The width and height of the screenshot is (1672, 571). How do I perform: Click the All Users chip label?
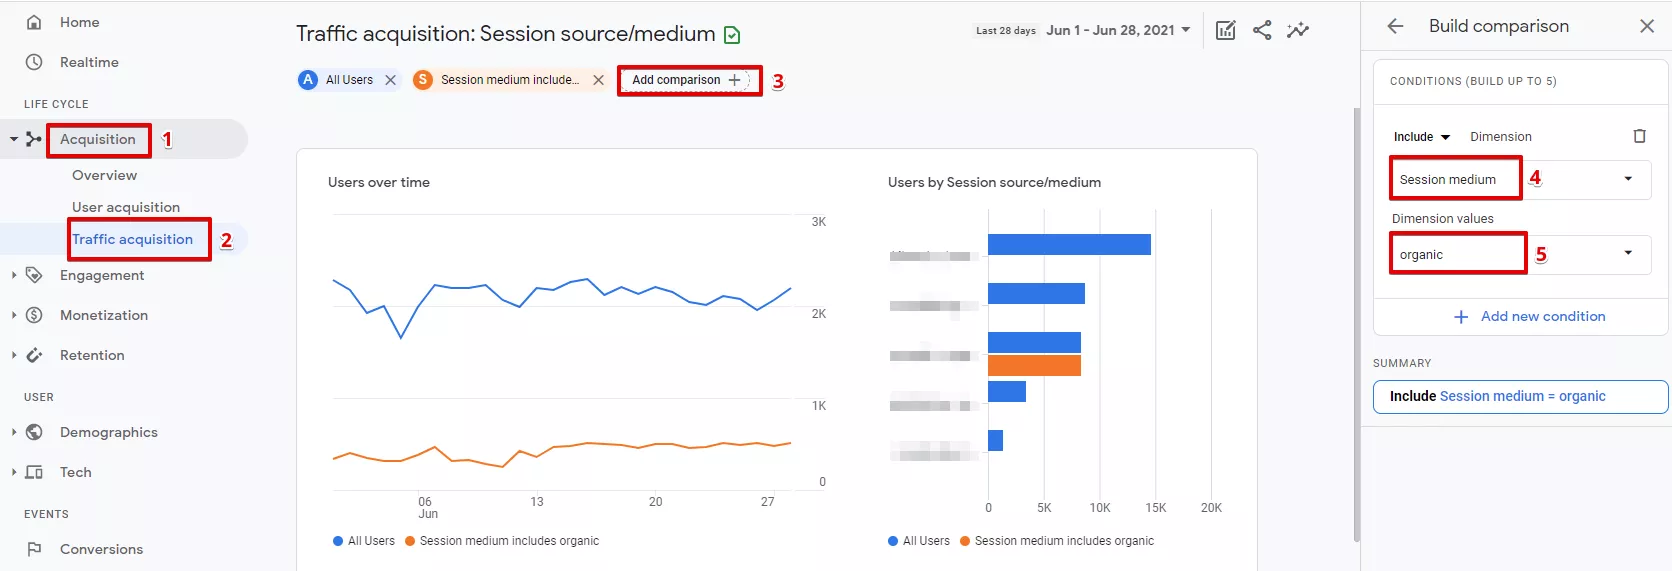349,80
